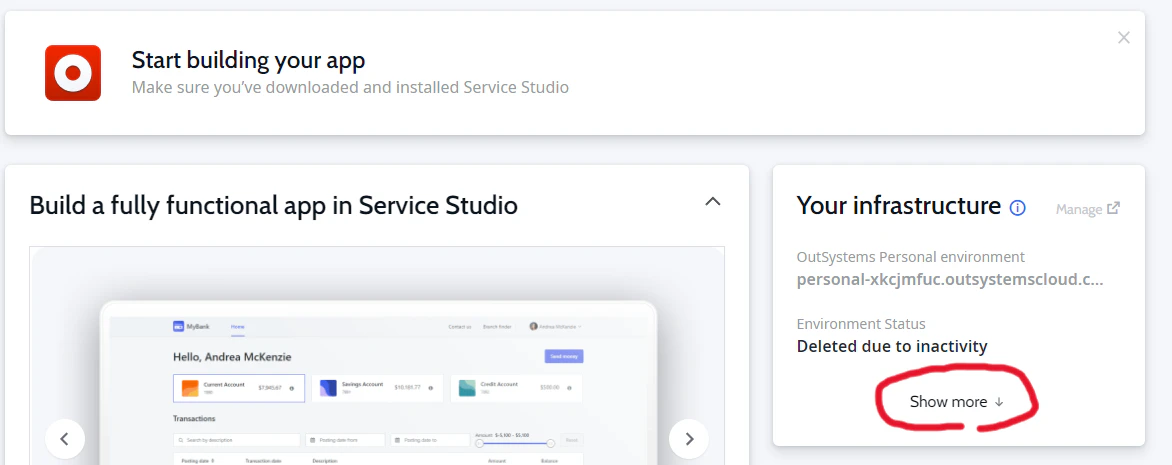Click the Start building your app heading

248,60
